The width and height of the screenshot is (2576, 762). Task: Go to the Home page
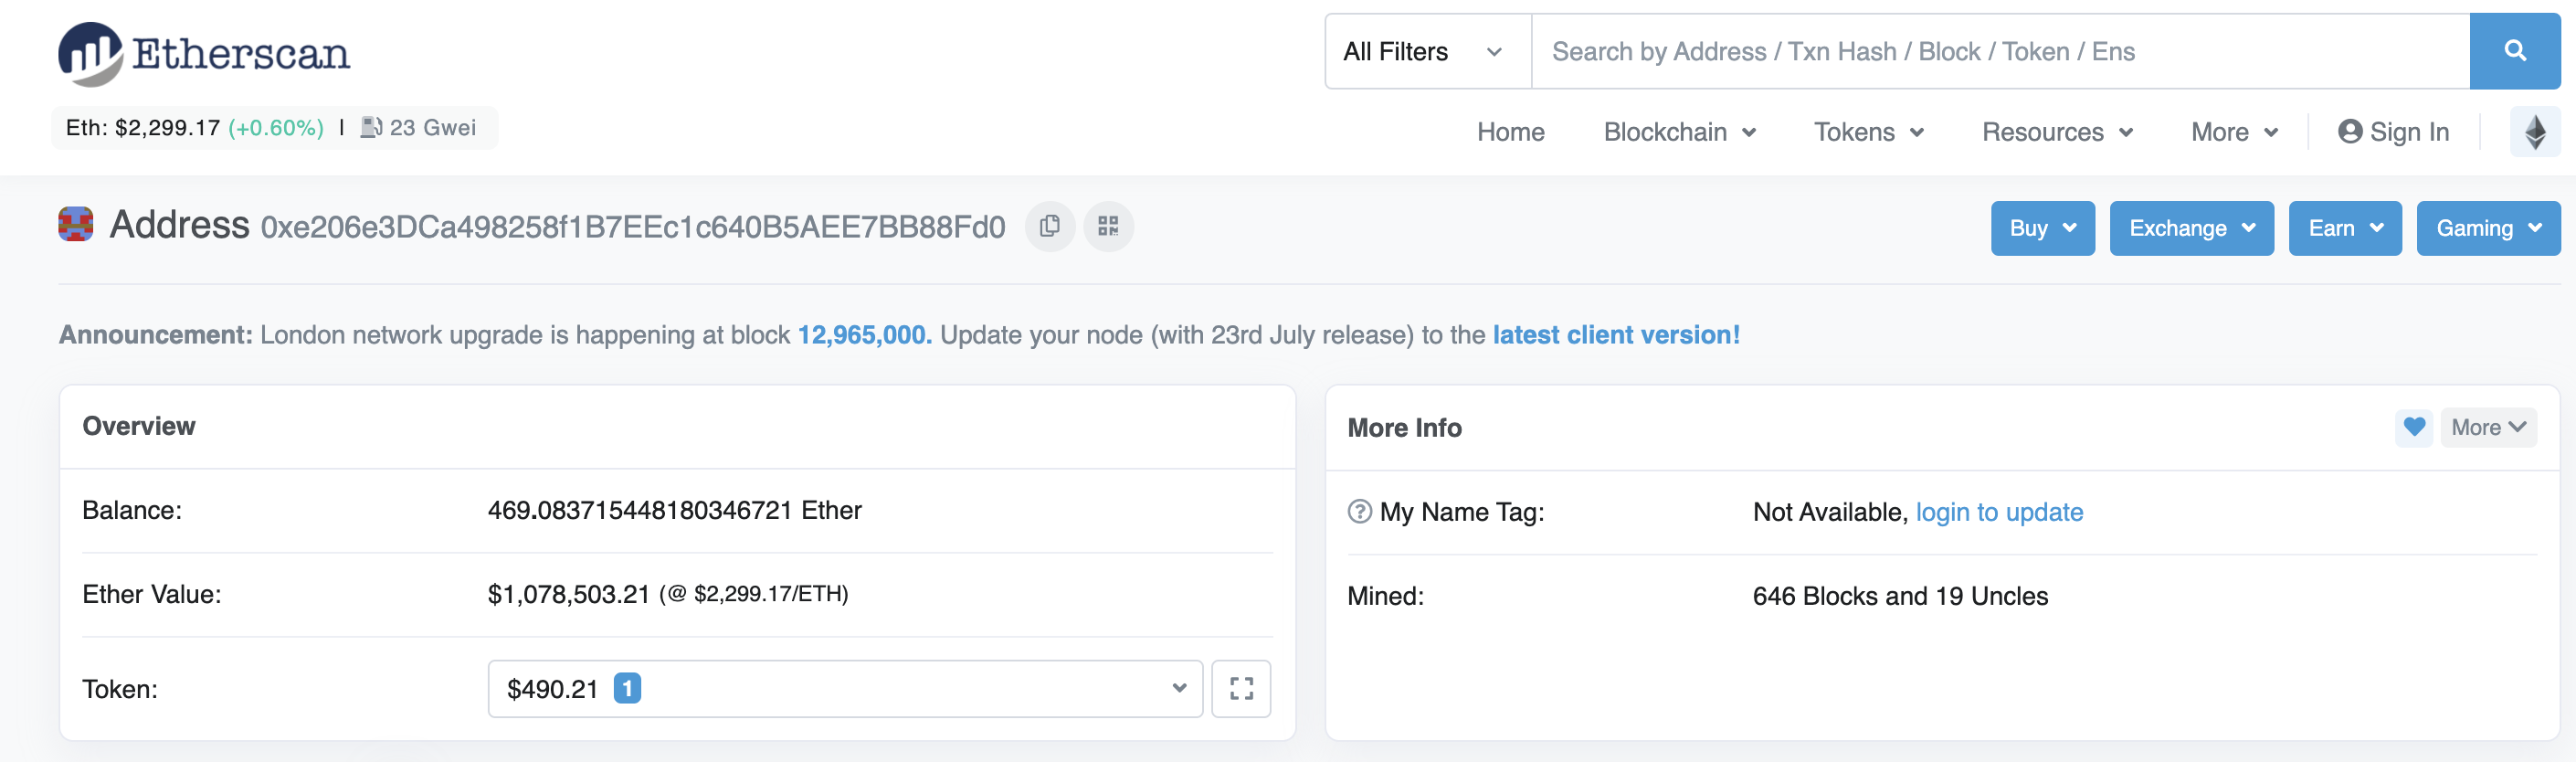click(1510, 132)
